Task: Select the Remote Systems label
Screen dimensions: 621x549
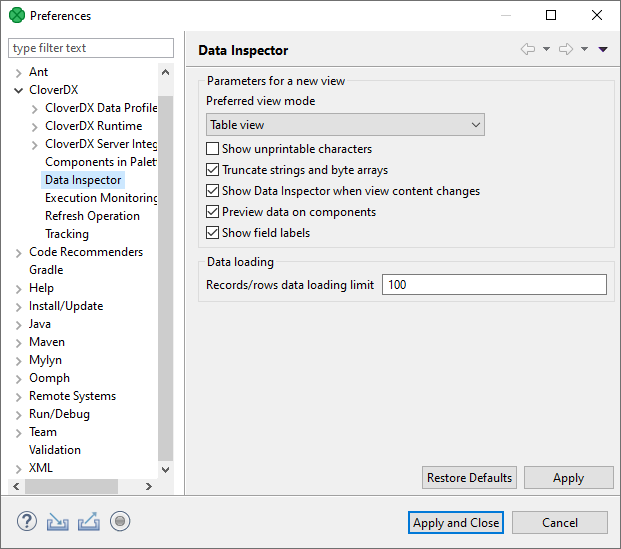Action: click(72, 396)
